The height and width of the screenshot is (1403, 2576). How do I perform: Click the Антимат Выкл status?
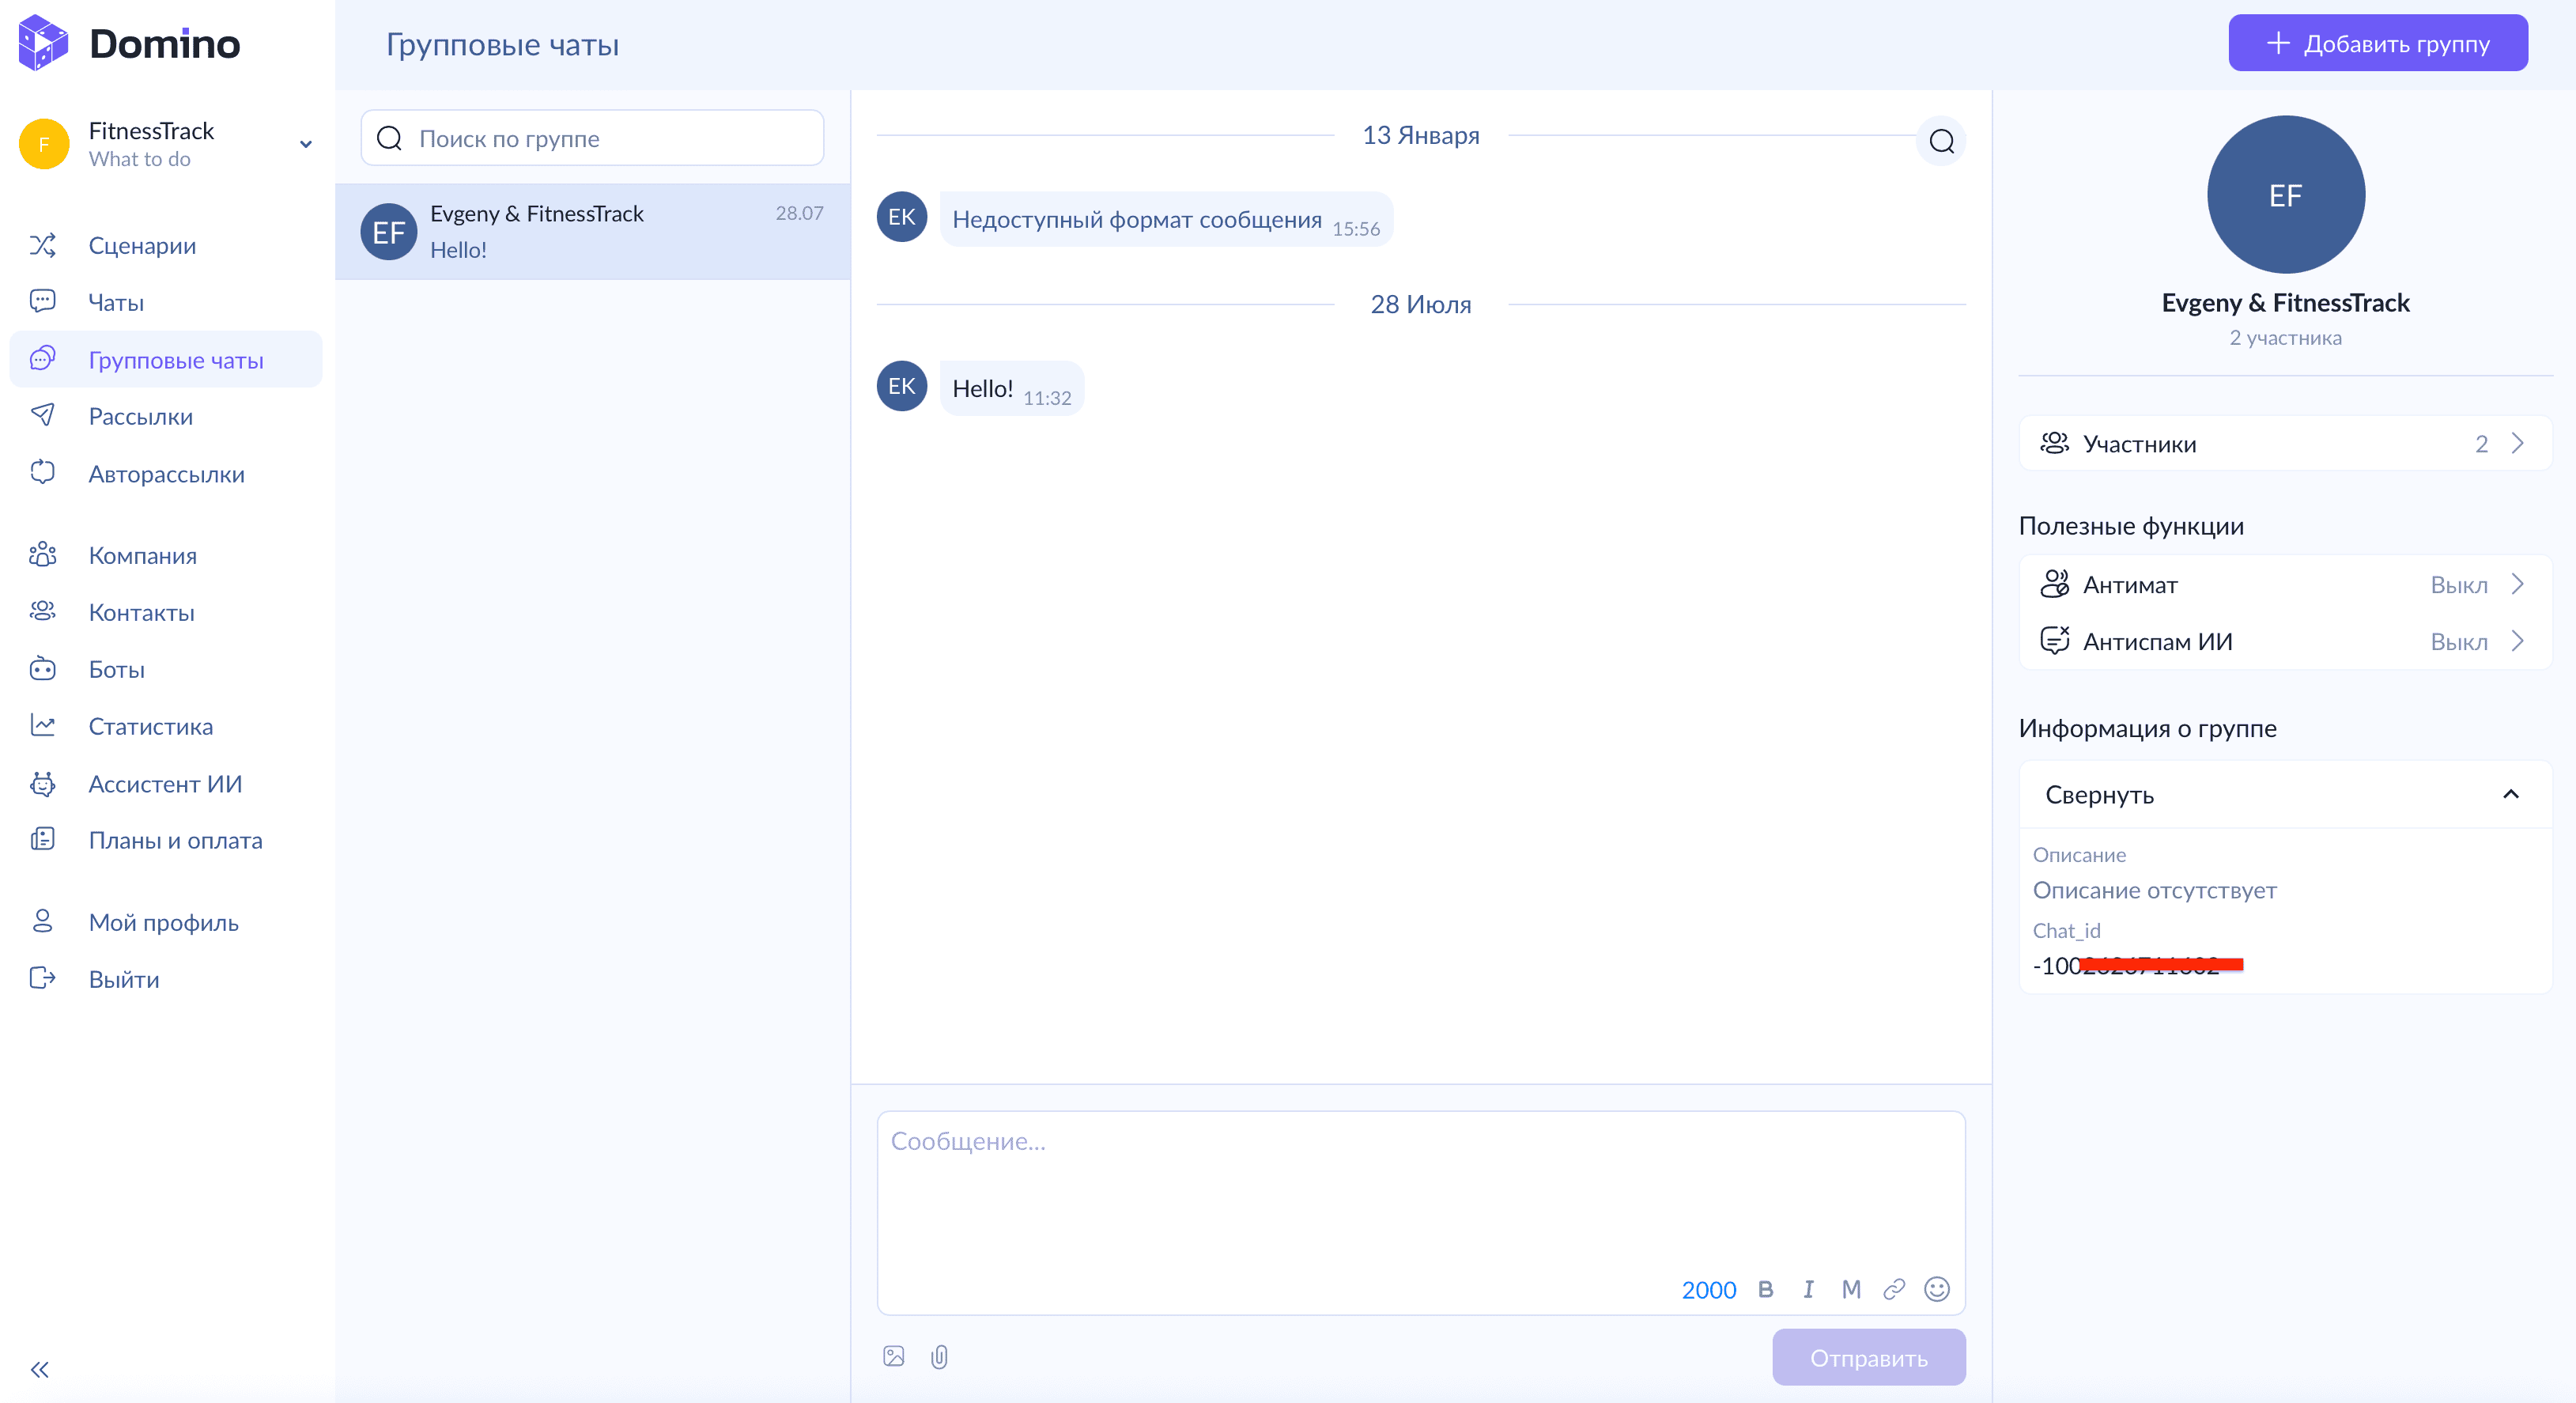(x=2458, y=584)
